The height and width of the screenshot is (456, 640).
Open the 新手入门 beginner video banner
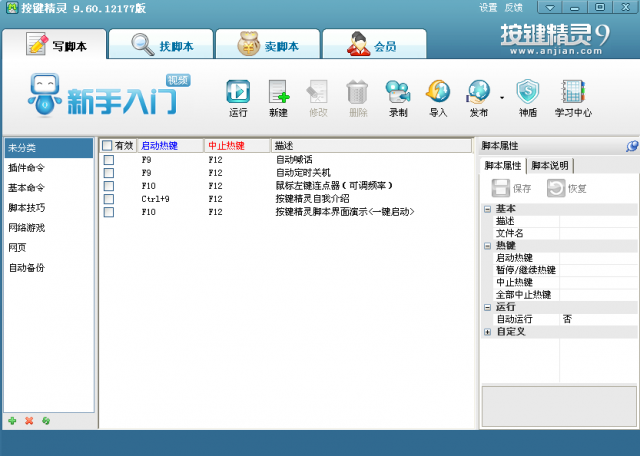click(109, 96)
